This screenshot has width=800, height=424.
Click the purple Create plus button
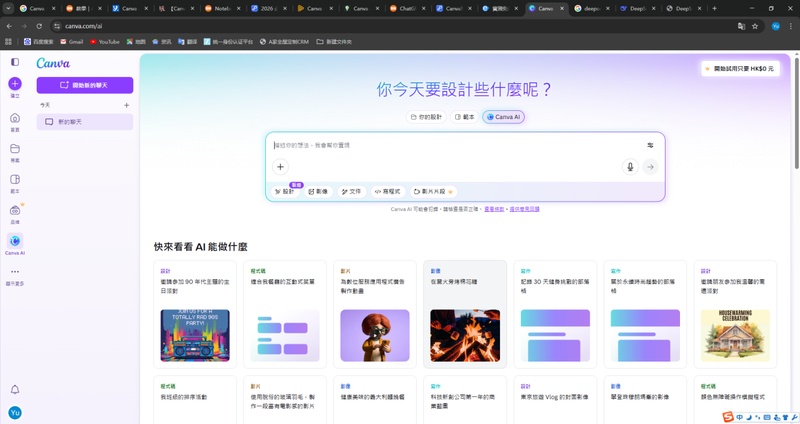tap(15, 83)
